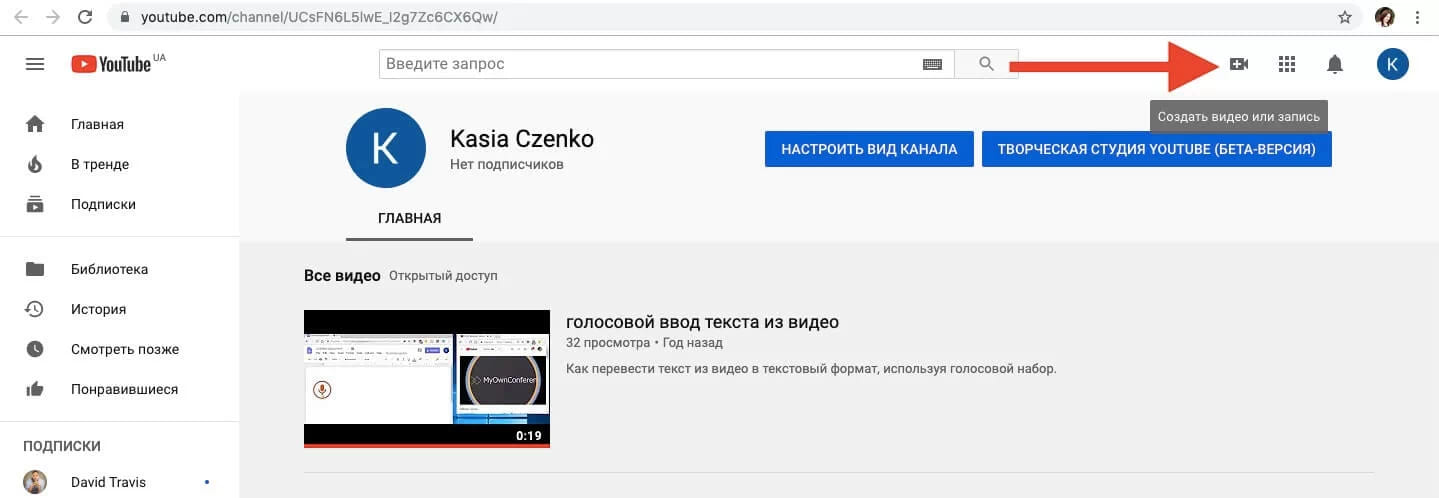Screen dimensions: 1439x498
Task: Open the hamburger guide menu
Action: coord(35,64)
